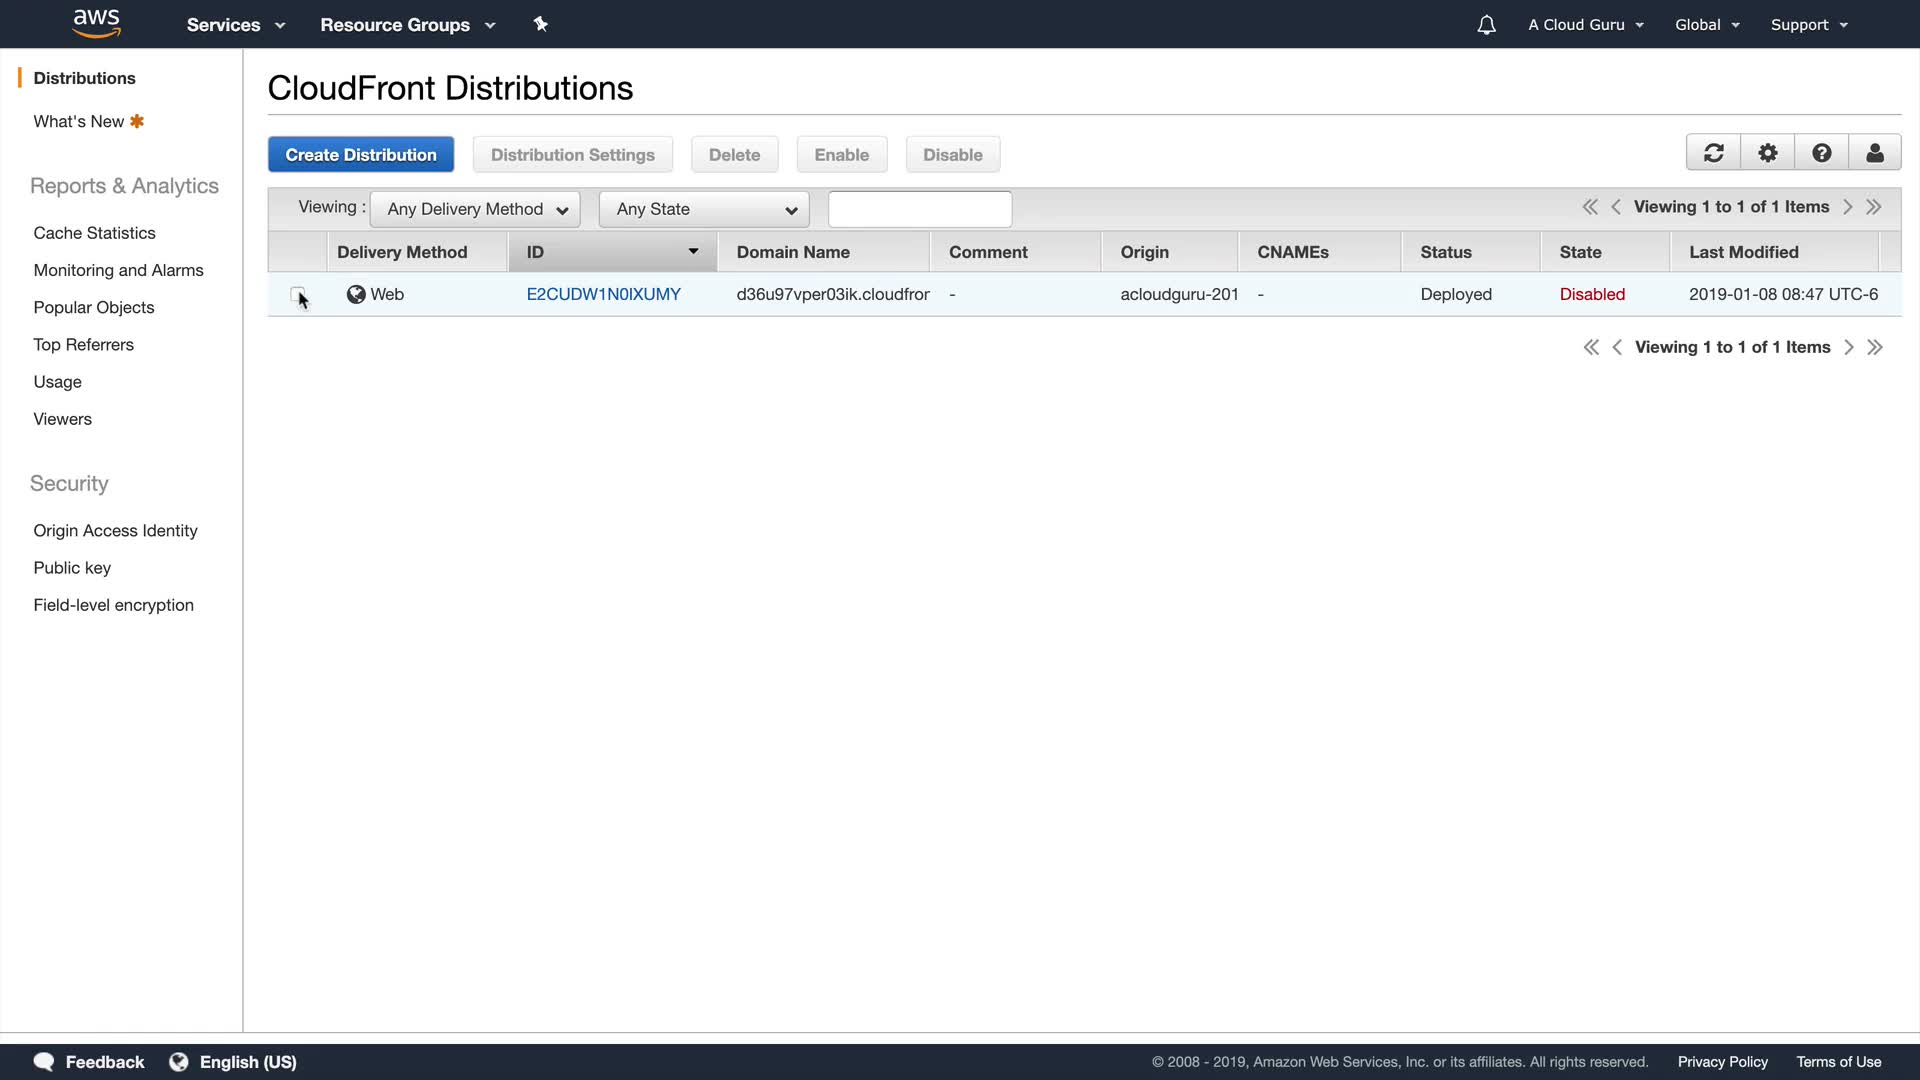Click the Feedback speech bubble icon

click(44, 1061)
